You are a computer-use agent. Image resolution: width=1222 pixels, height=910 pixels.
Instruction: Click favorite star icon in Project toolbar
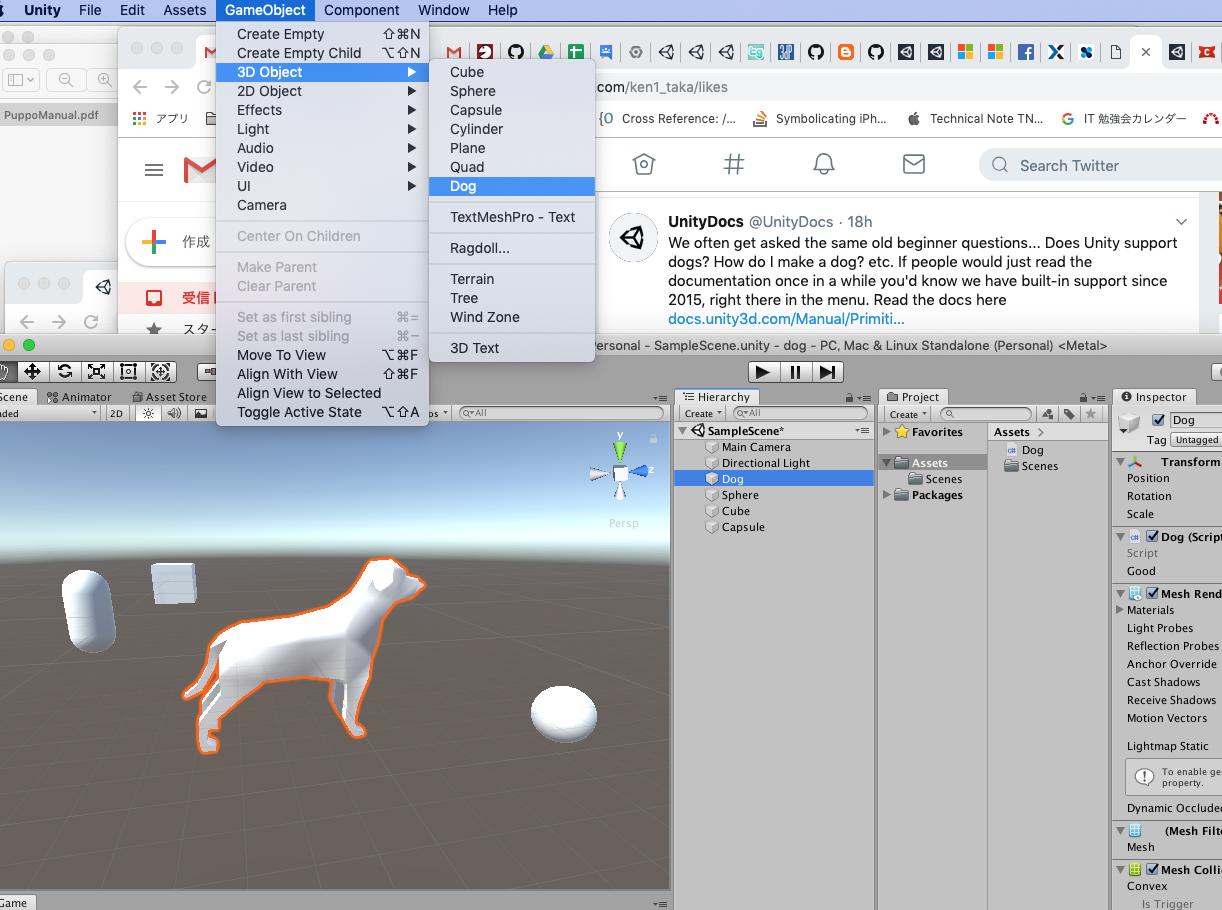pos(1091,413)
